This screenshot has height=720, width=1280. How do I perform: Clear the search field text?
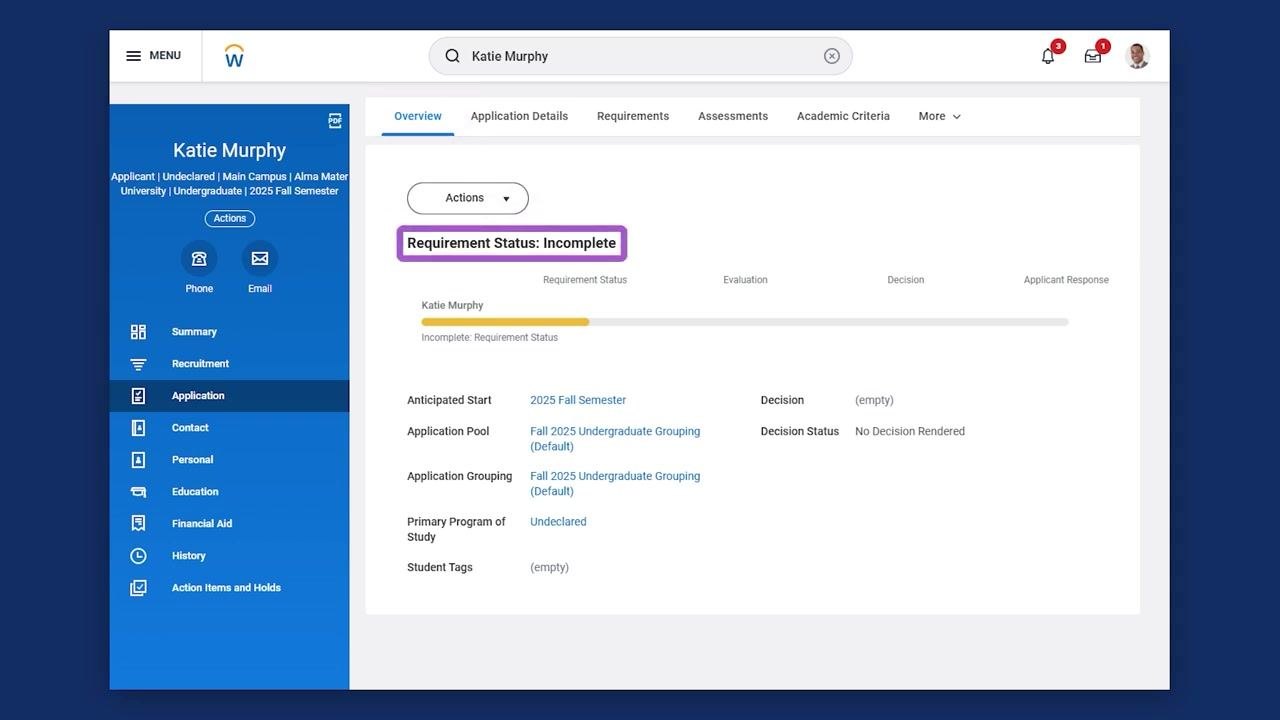pyautogui.click(x=832, y=56)
